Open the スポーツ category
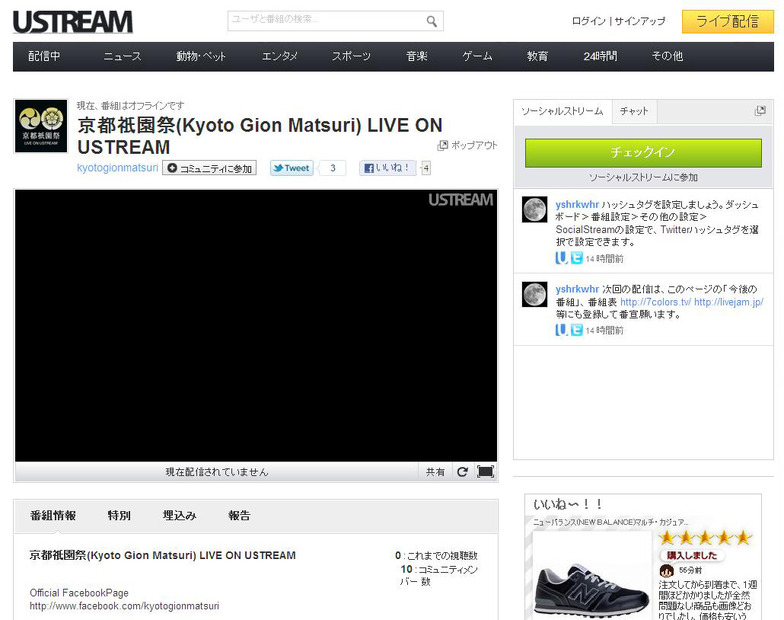The height and width of the screenshot is (620, 784). point(351,56)
